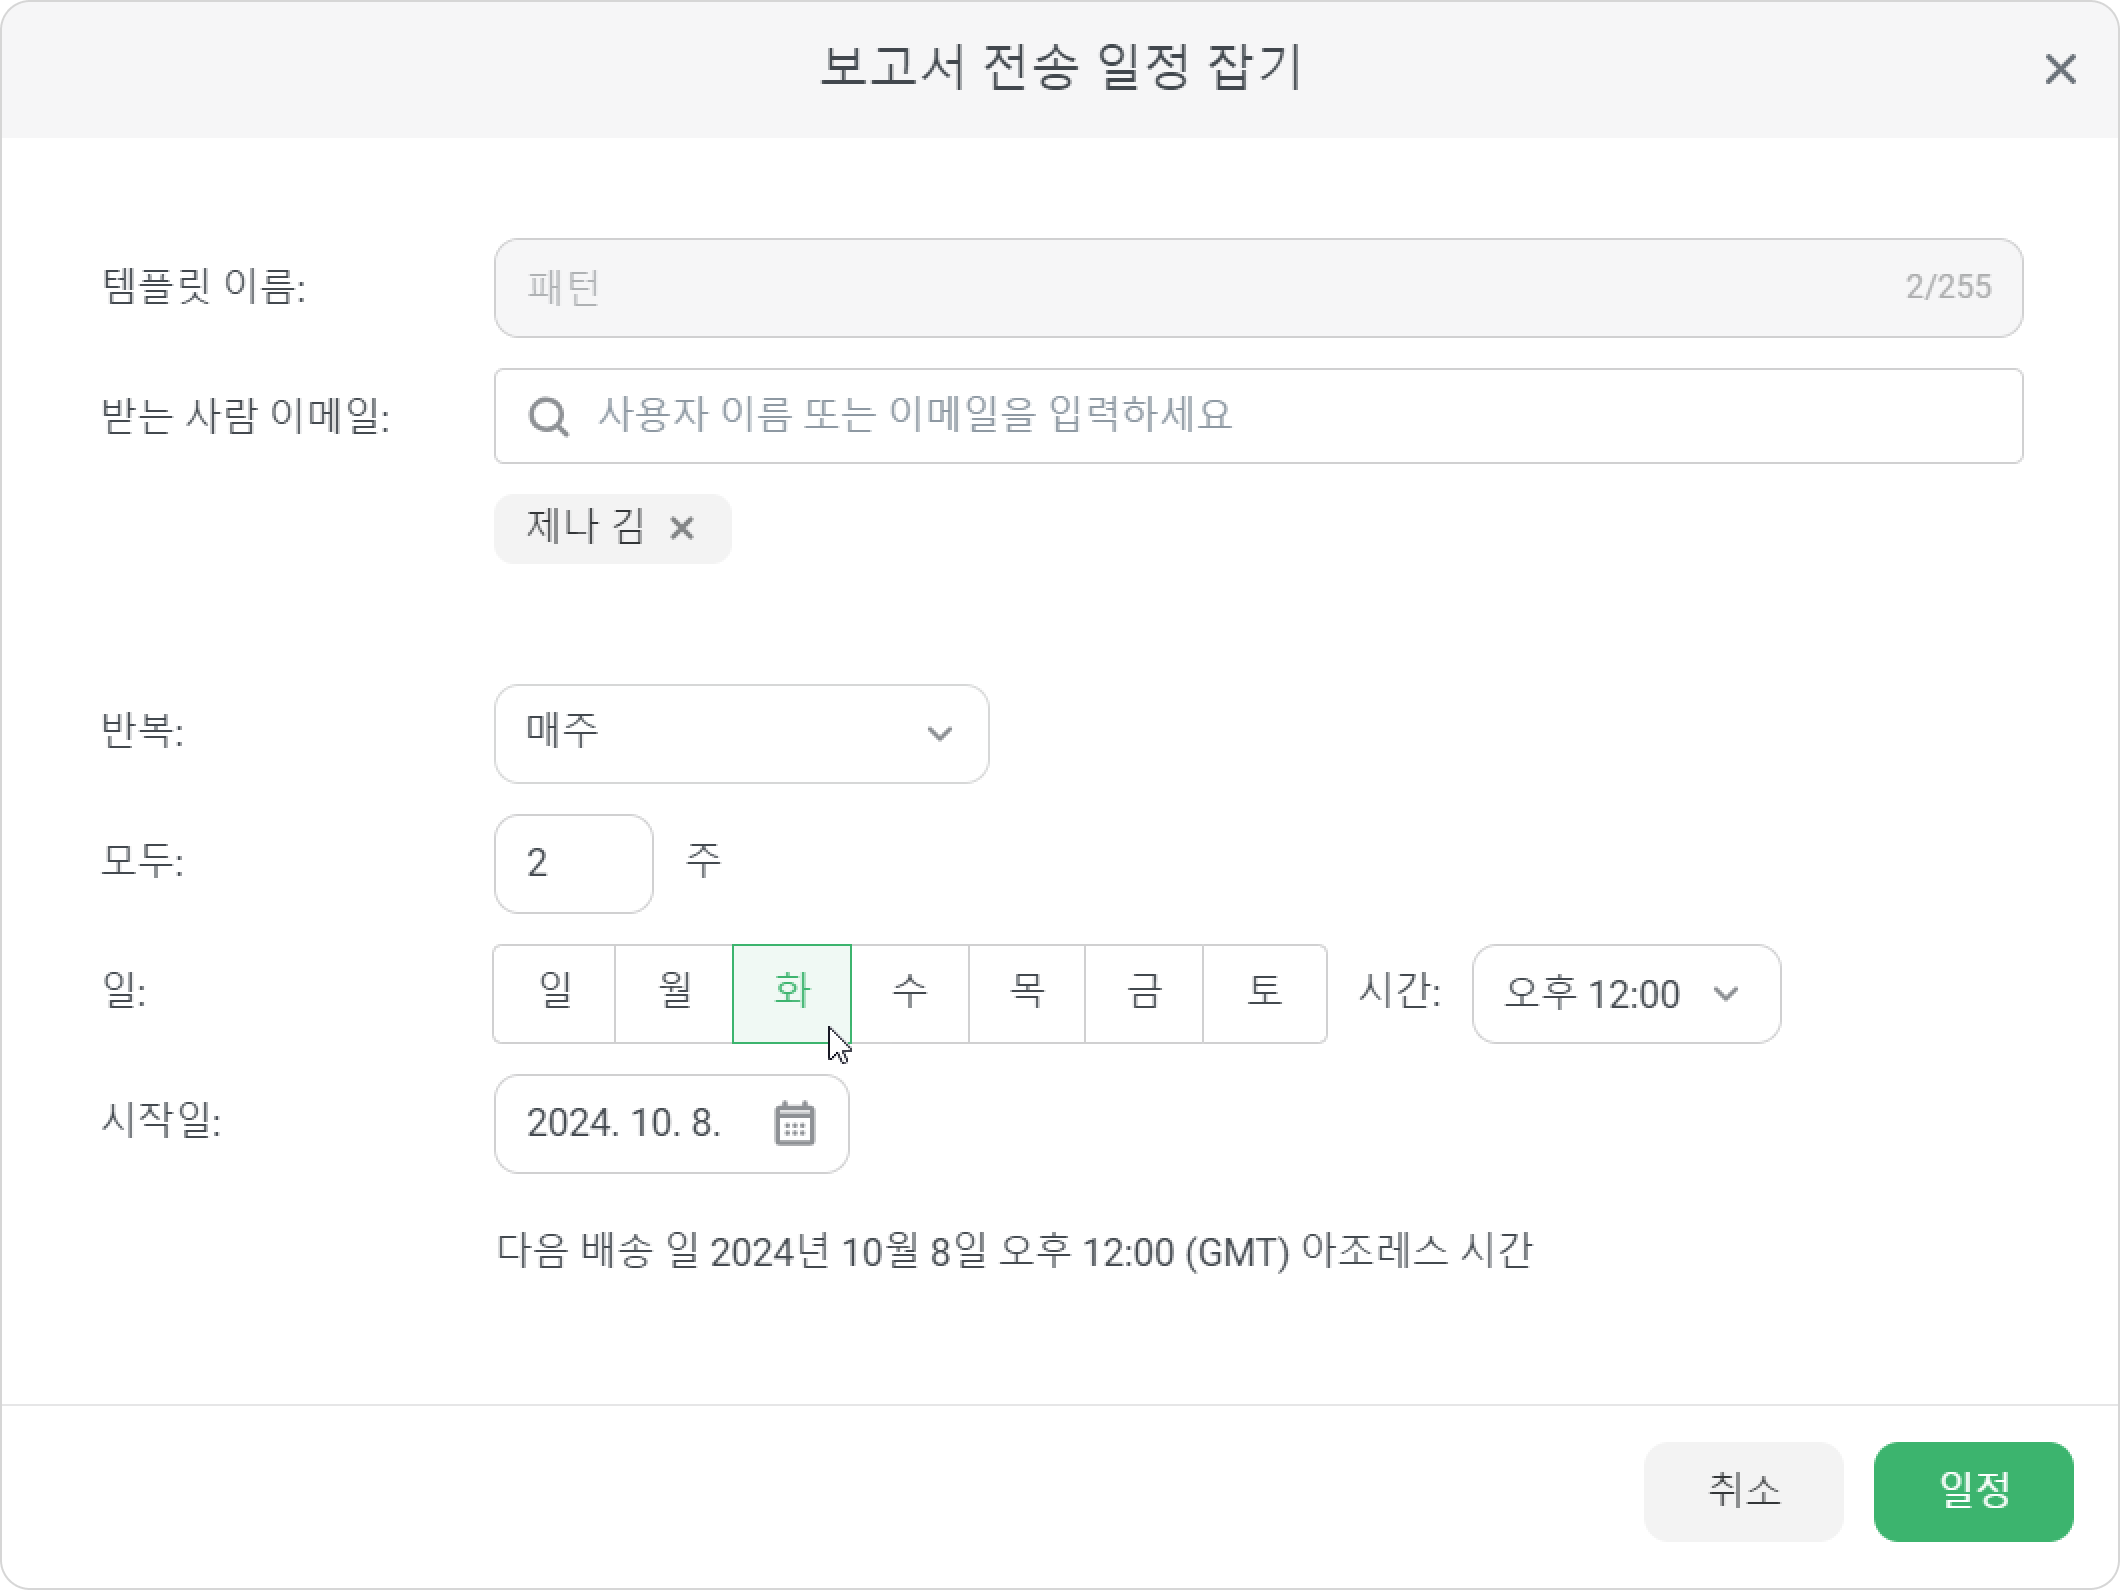The image size is (2120, 1590).
Task: Toggle the 일 (Sunday) day button
Action: 554,994
